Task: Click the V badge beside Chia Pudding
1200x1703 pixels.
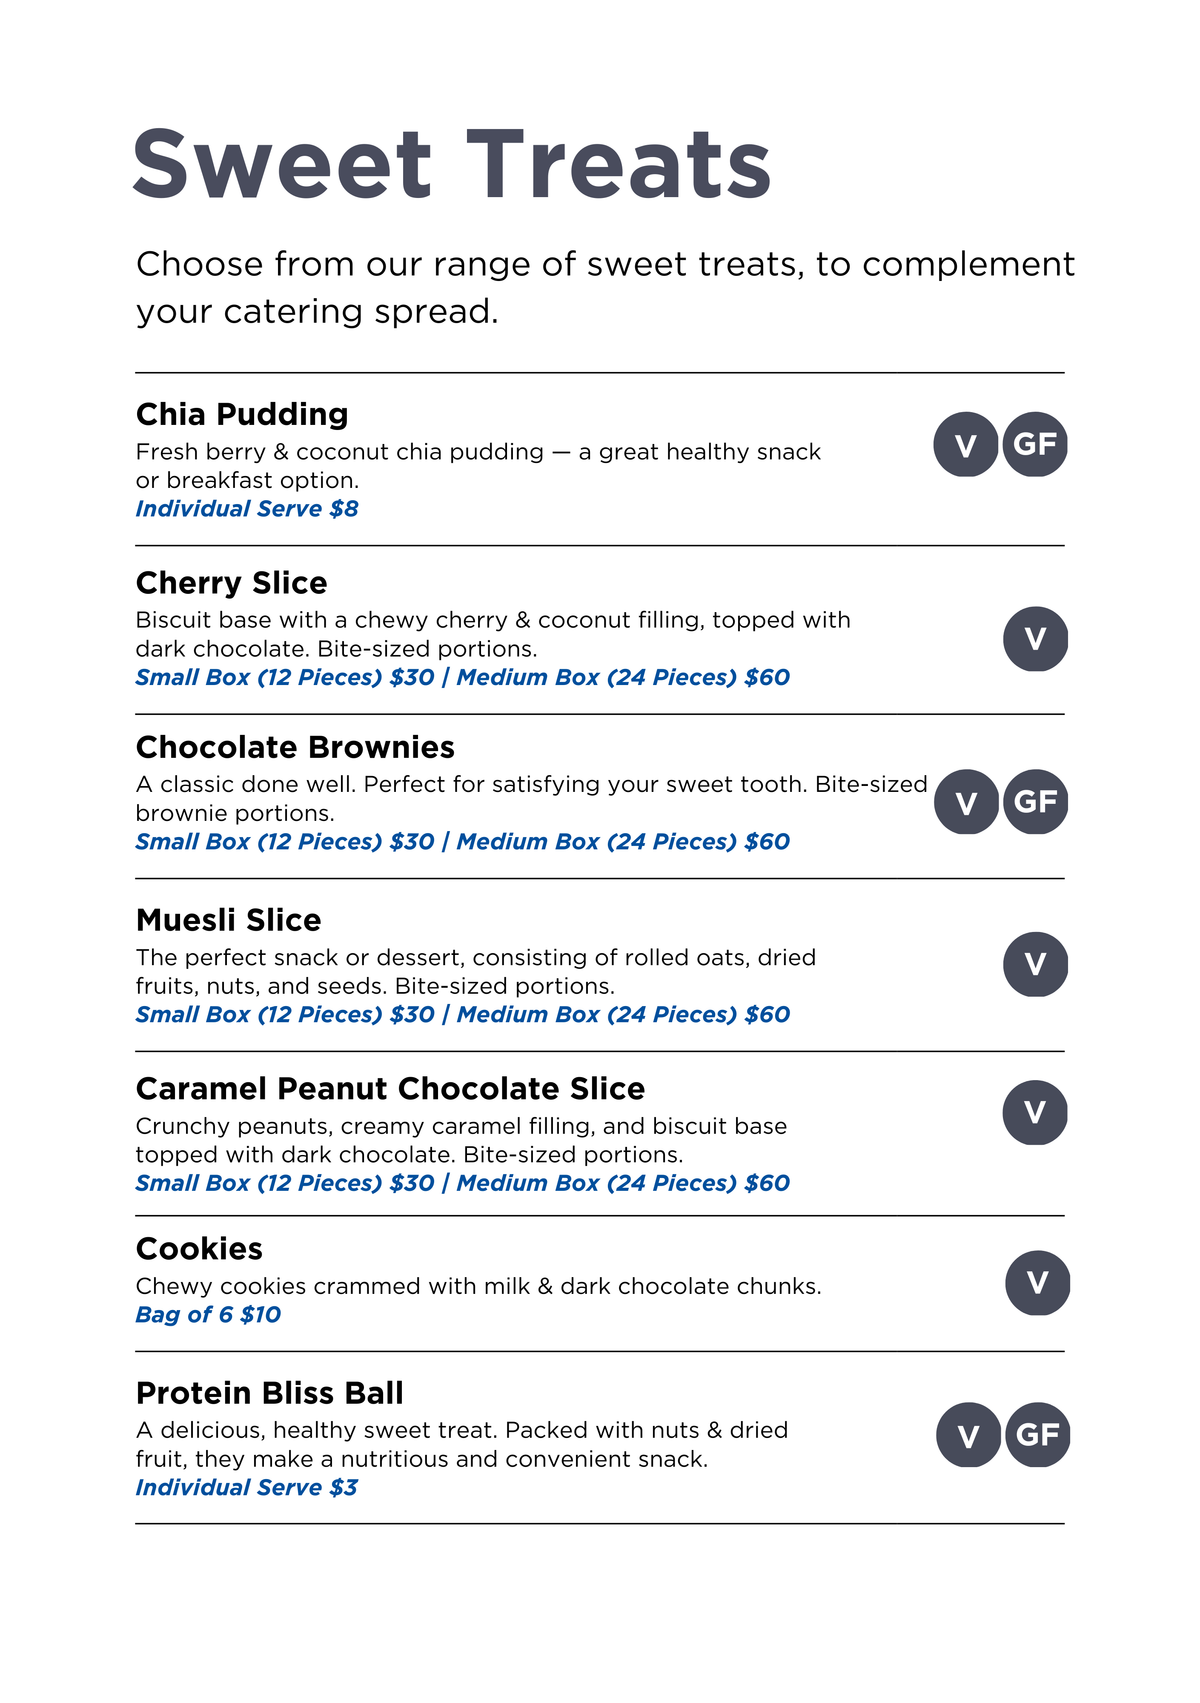Action: pos(965,444)
